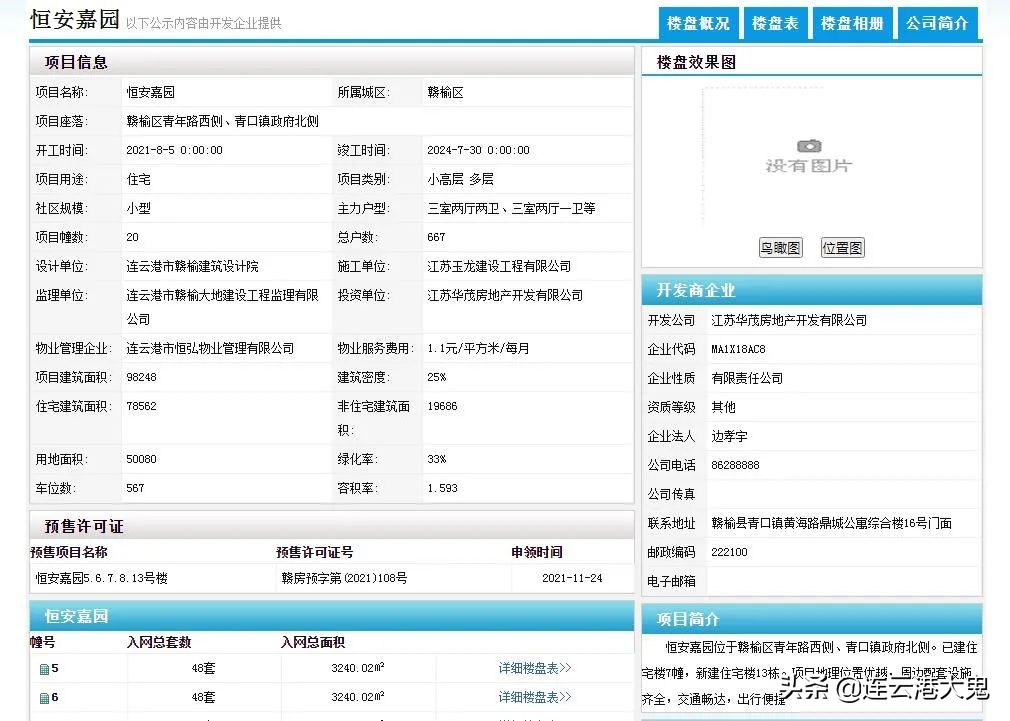Open the 楼盘相册 tab
The width and height of the screenshot is (1010, 721).
tap(851, 23)
